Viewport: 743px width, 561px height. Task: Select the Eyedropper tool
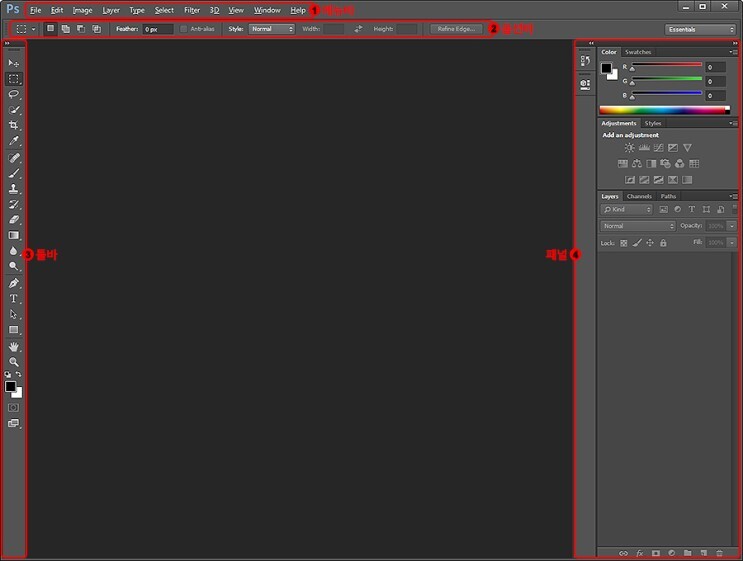tap(13, 141)
